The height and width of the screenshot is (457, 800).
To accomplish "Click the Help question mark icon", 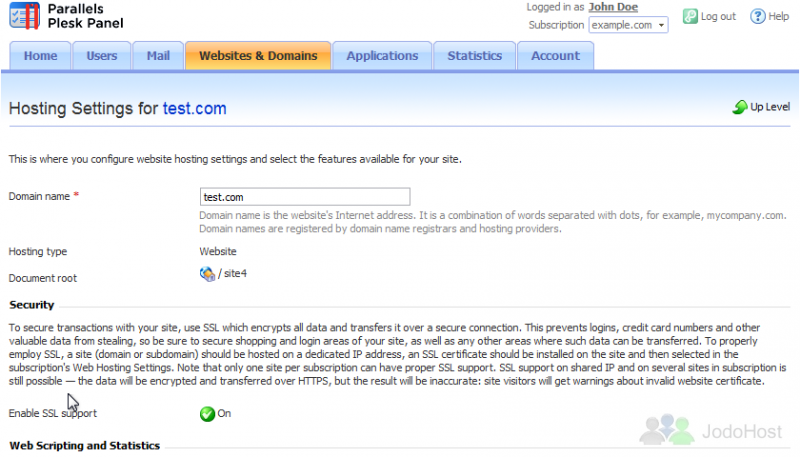I will click(758, 16).
